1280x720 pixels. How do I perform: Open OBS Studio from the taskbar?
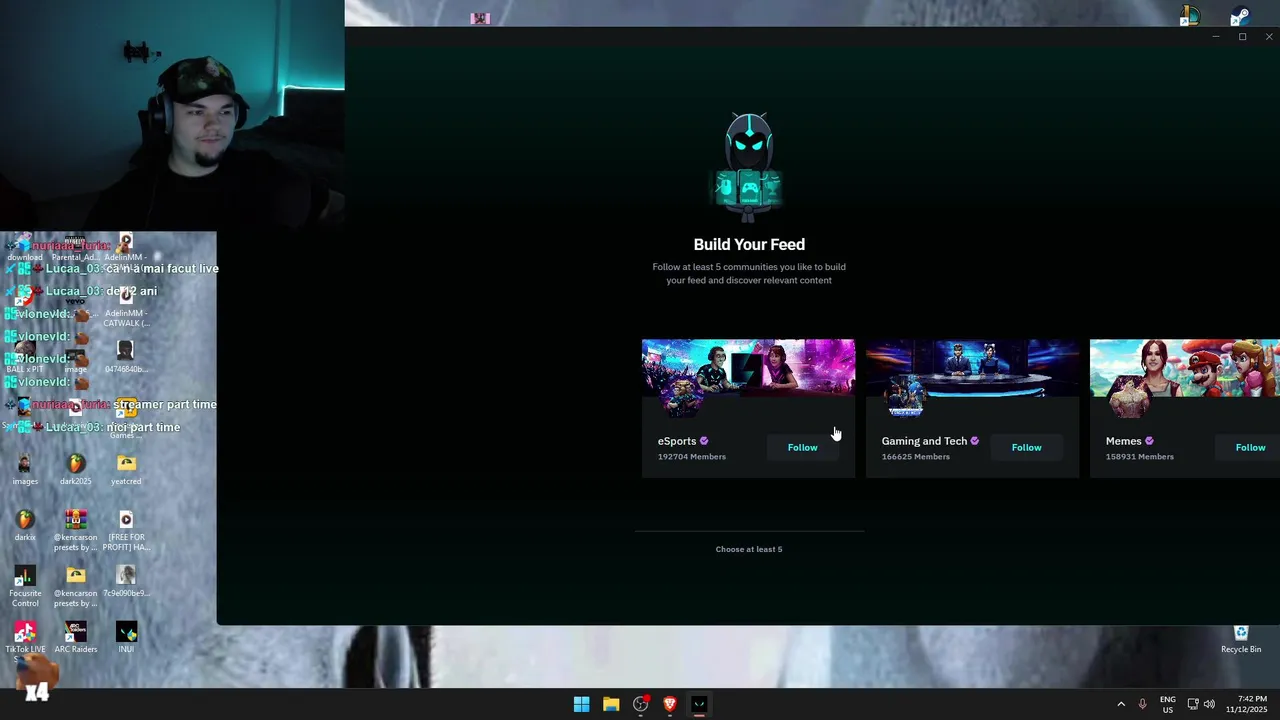[x=641, y=704]
